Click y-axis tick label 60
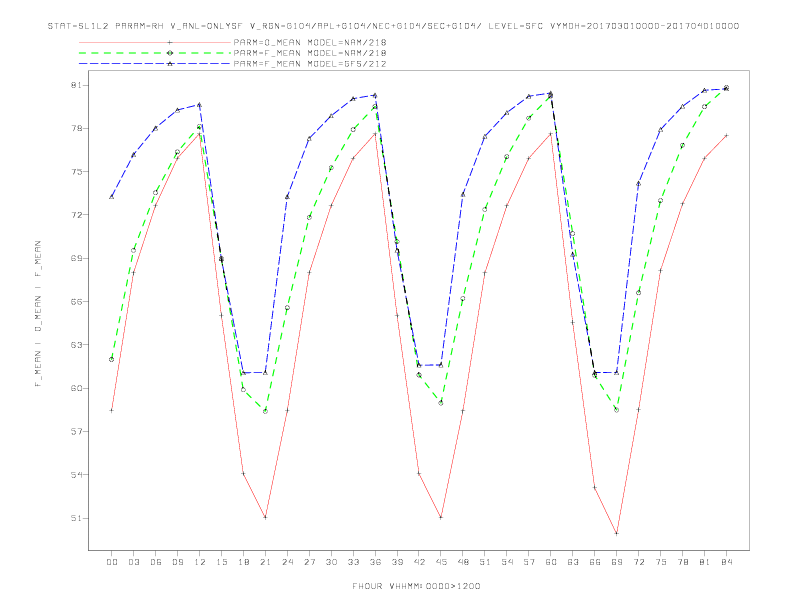 (76, 388)
